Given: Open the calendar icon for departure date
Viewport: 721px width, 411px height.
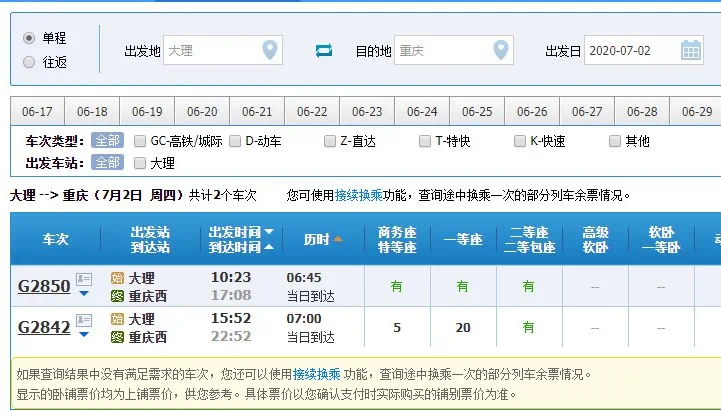Looking at the screenshot, I should point(691,50).
